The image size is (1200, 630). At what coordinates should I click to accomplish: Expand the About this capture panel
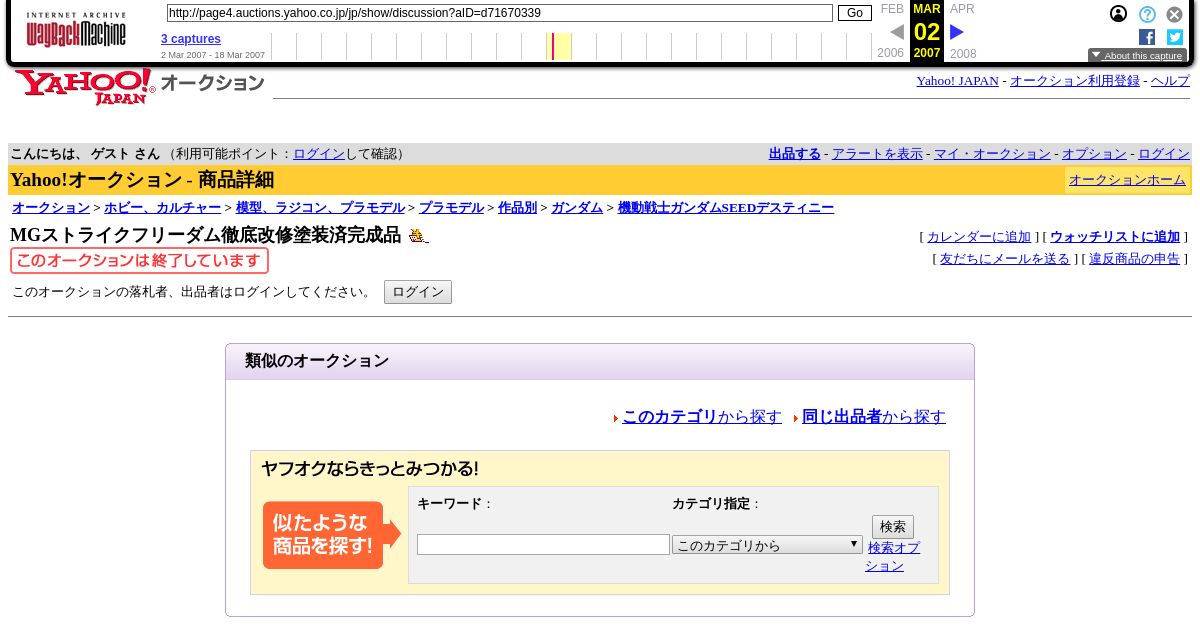tap(1137, 56)
